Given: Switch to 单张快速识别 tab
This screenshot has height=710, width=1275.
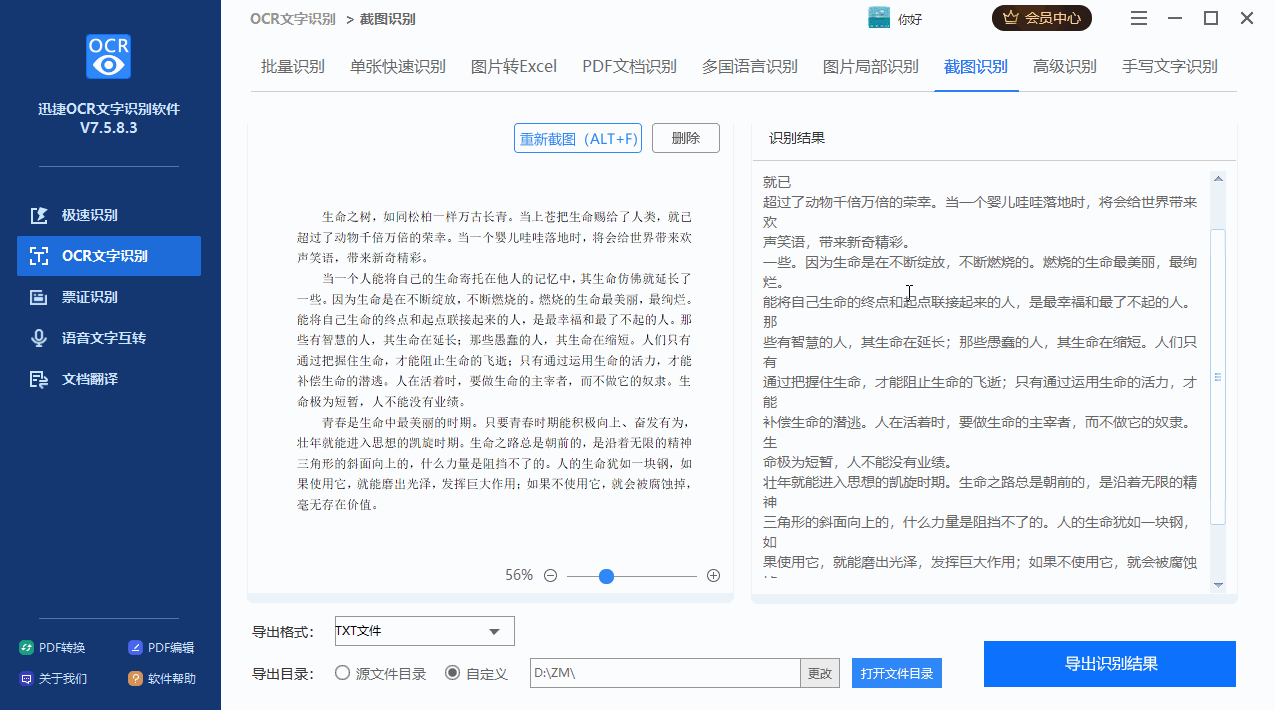Looking at the screenshot, I should pyautogui.click(x=398, y=67).
